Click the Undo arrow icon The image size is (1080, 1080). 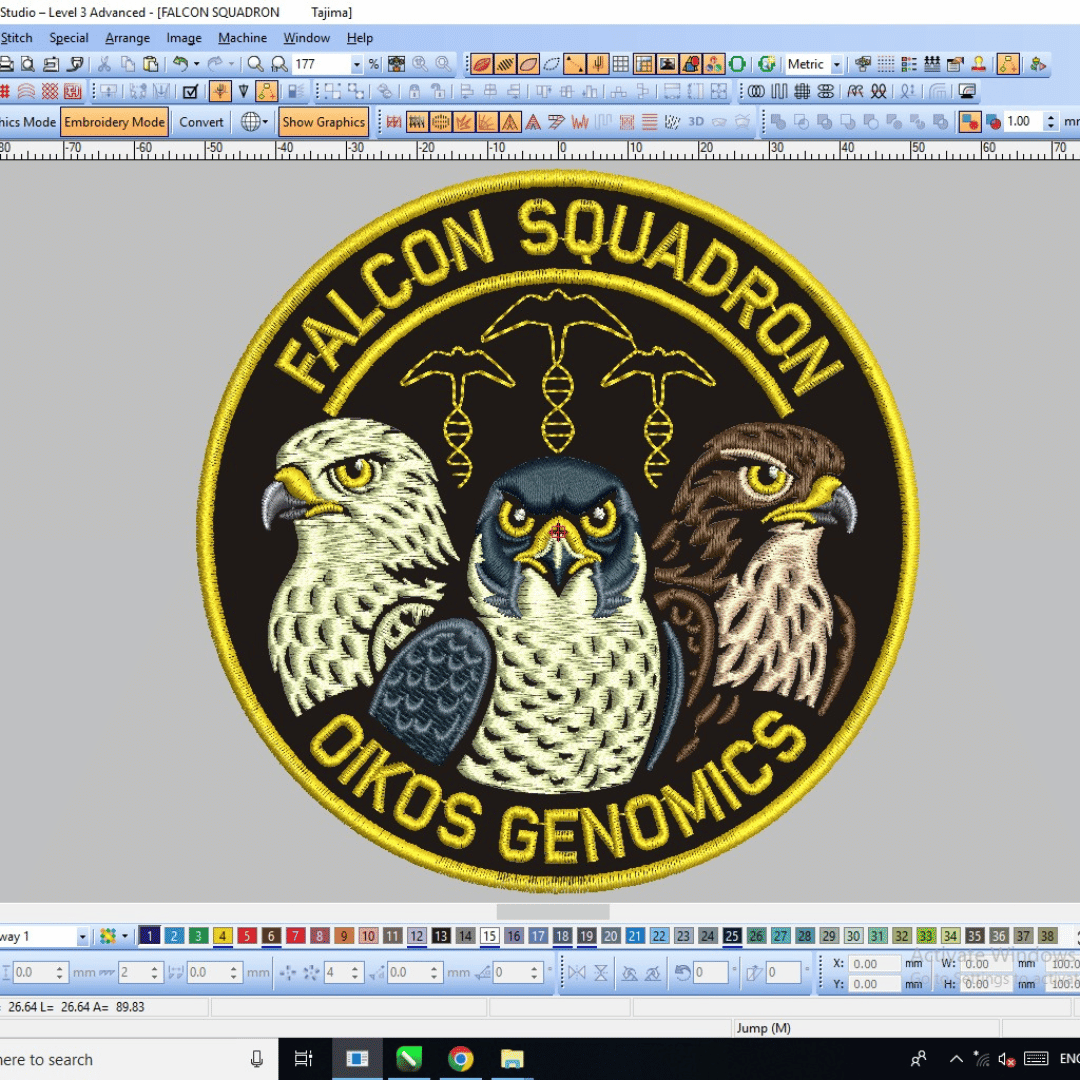coord(180,64)
